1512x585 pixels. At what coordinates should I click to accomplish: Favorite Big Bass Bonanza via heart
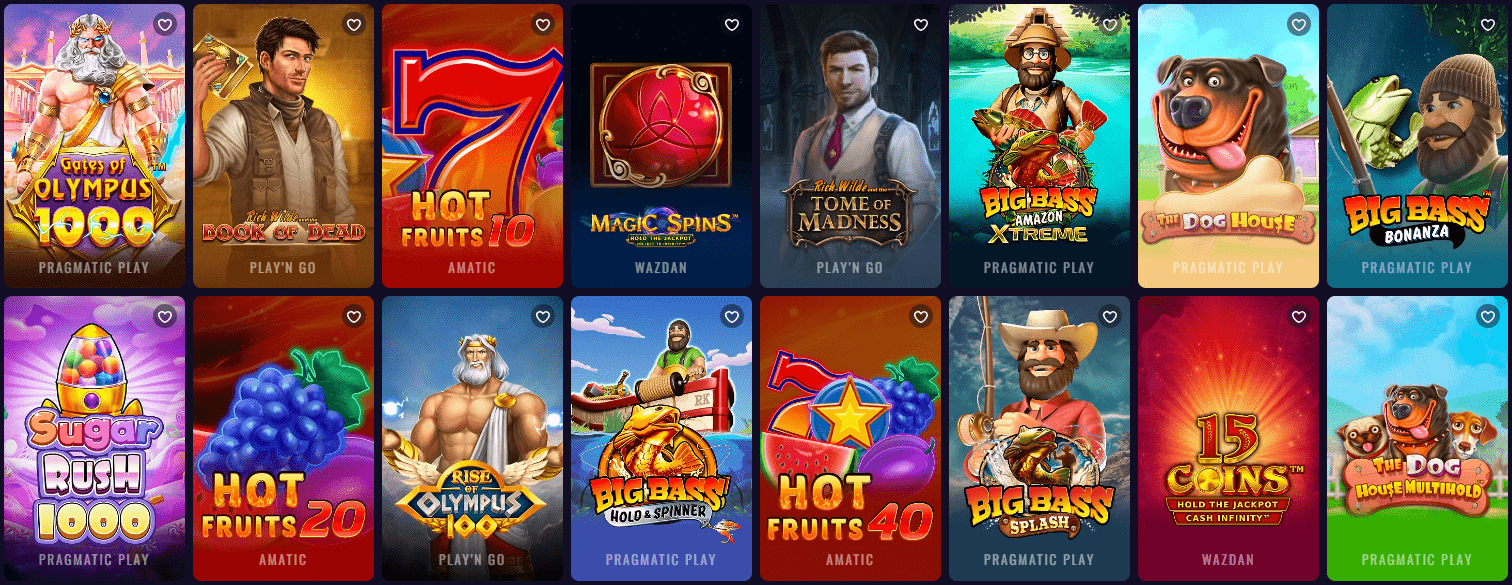(1488, 25)
